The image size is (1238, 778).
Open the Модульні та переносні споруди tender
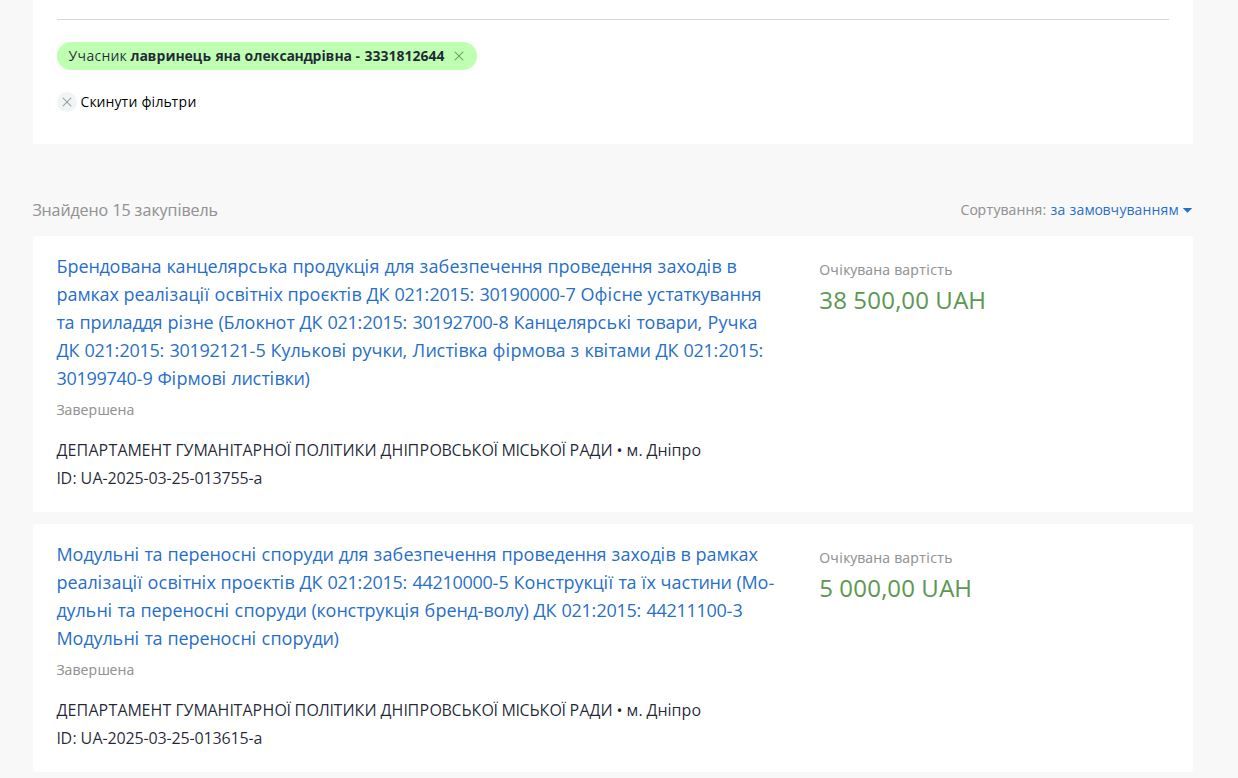(x=415, y=596)
